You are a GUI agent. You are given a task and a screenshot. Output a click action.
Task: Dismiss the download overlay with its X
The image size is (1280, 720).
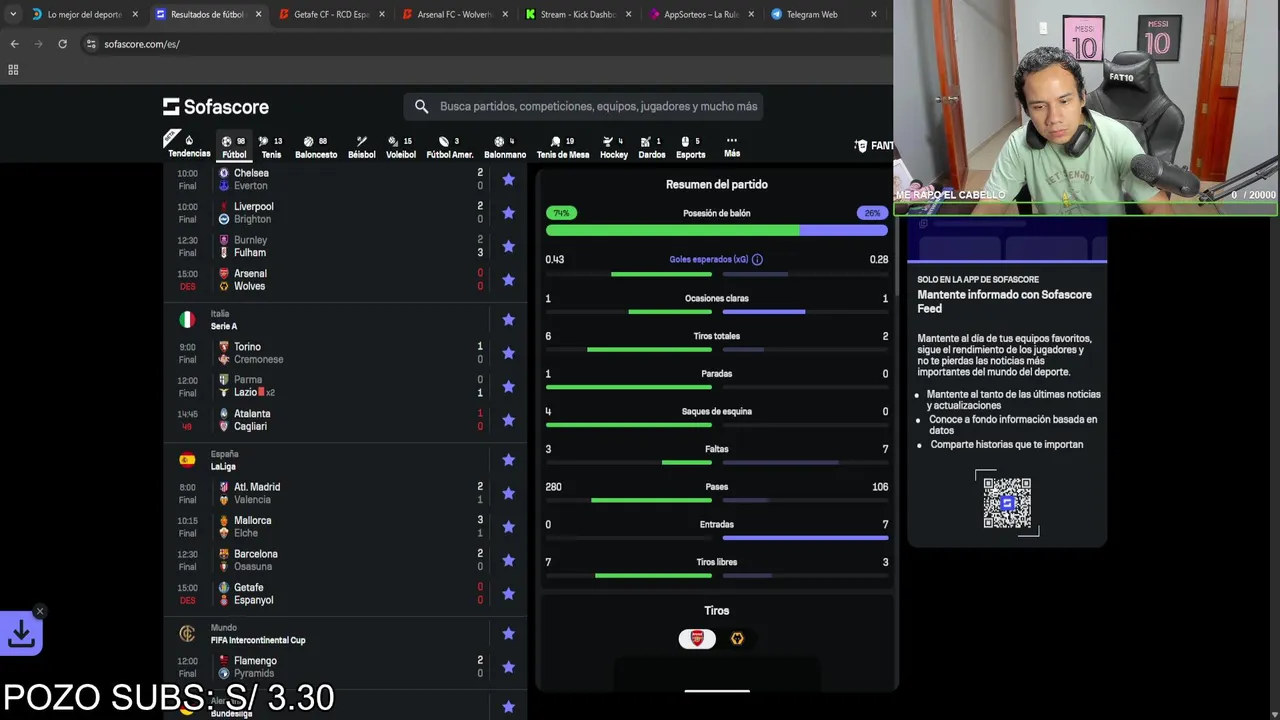(40, 611)
